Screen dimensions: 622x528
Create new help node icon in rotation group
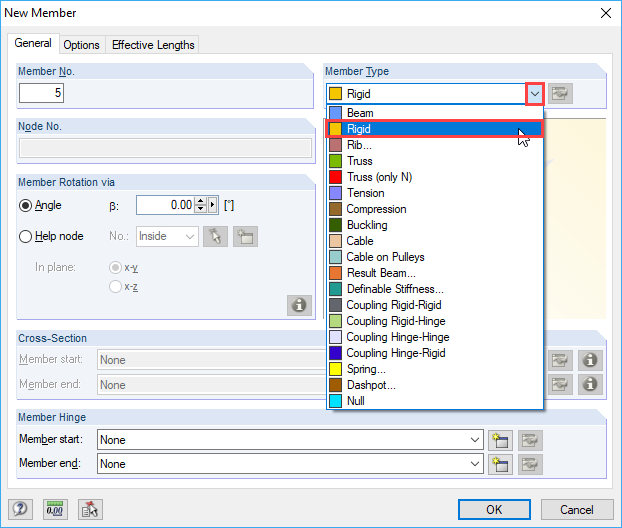tap(245, 236)
